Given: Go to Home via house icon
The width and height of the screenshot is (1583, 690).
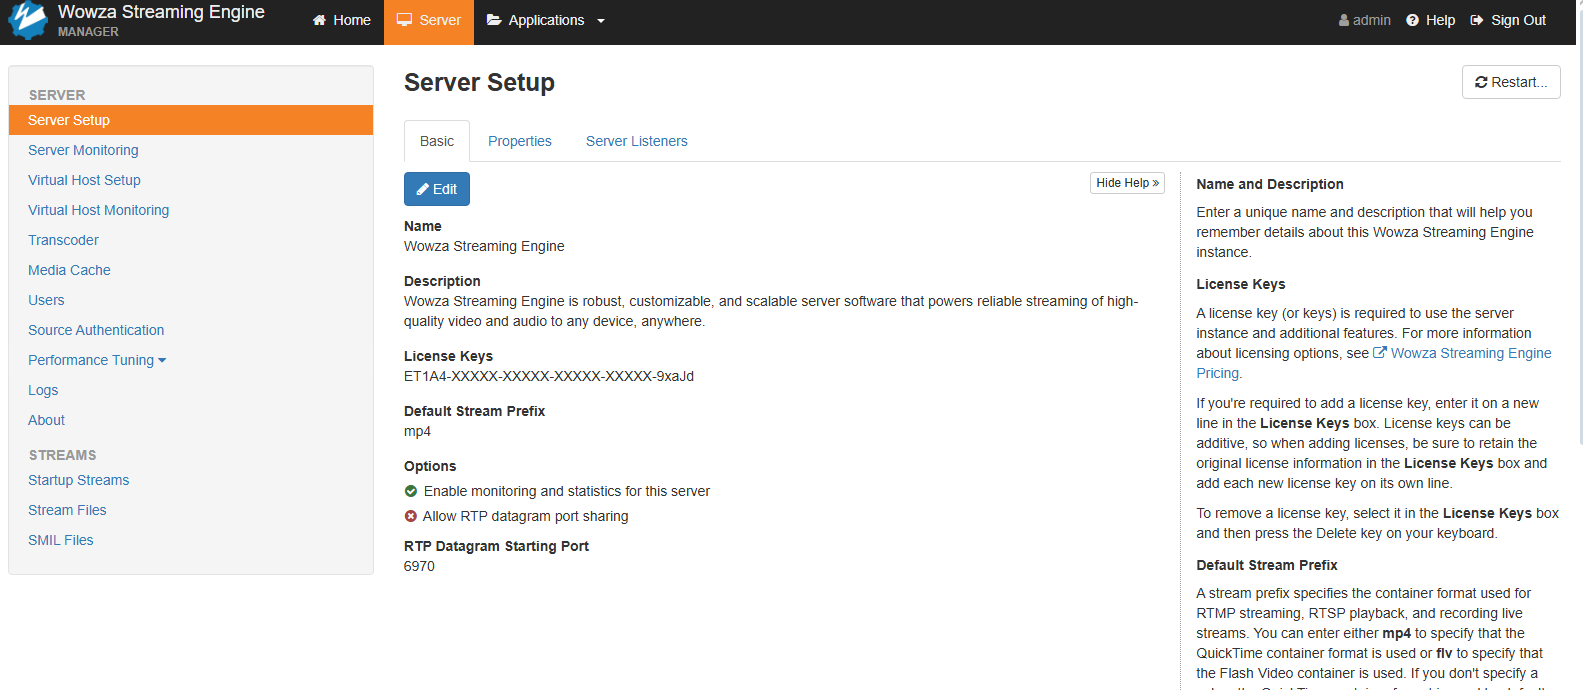Looking at the screenshot, I should [x=319, y=21].
